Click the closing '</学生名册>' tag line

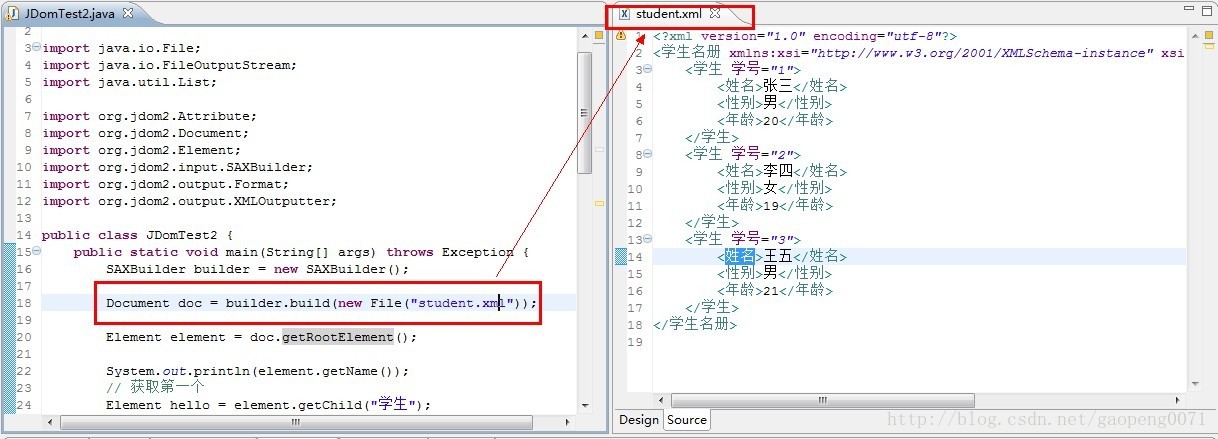point(695,325)
